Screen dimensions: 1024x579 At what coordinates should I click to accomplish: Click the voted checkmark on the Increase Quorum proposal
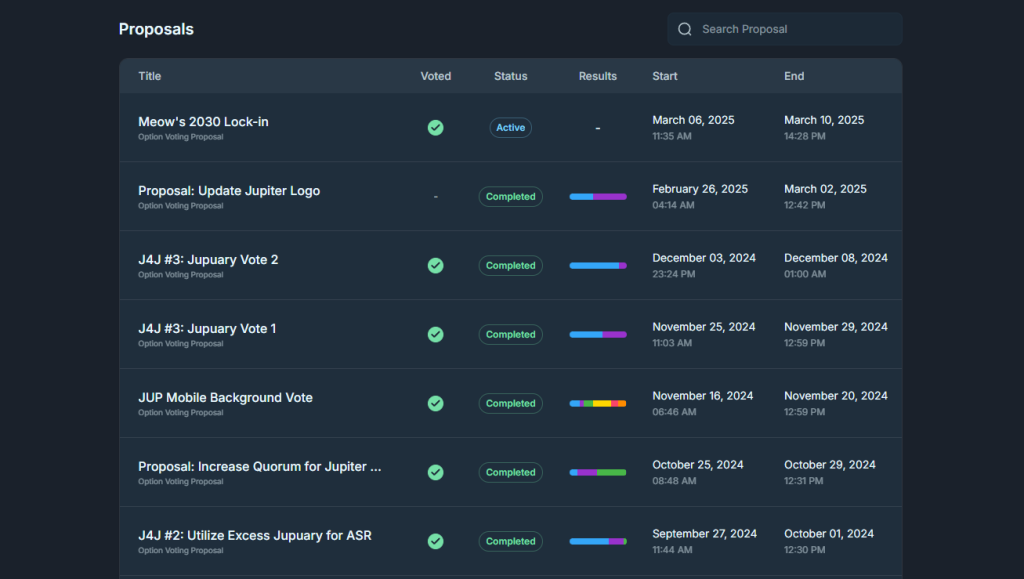(435, 472)
